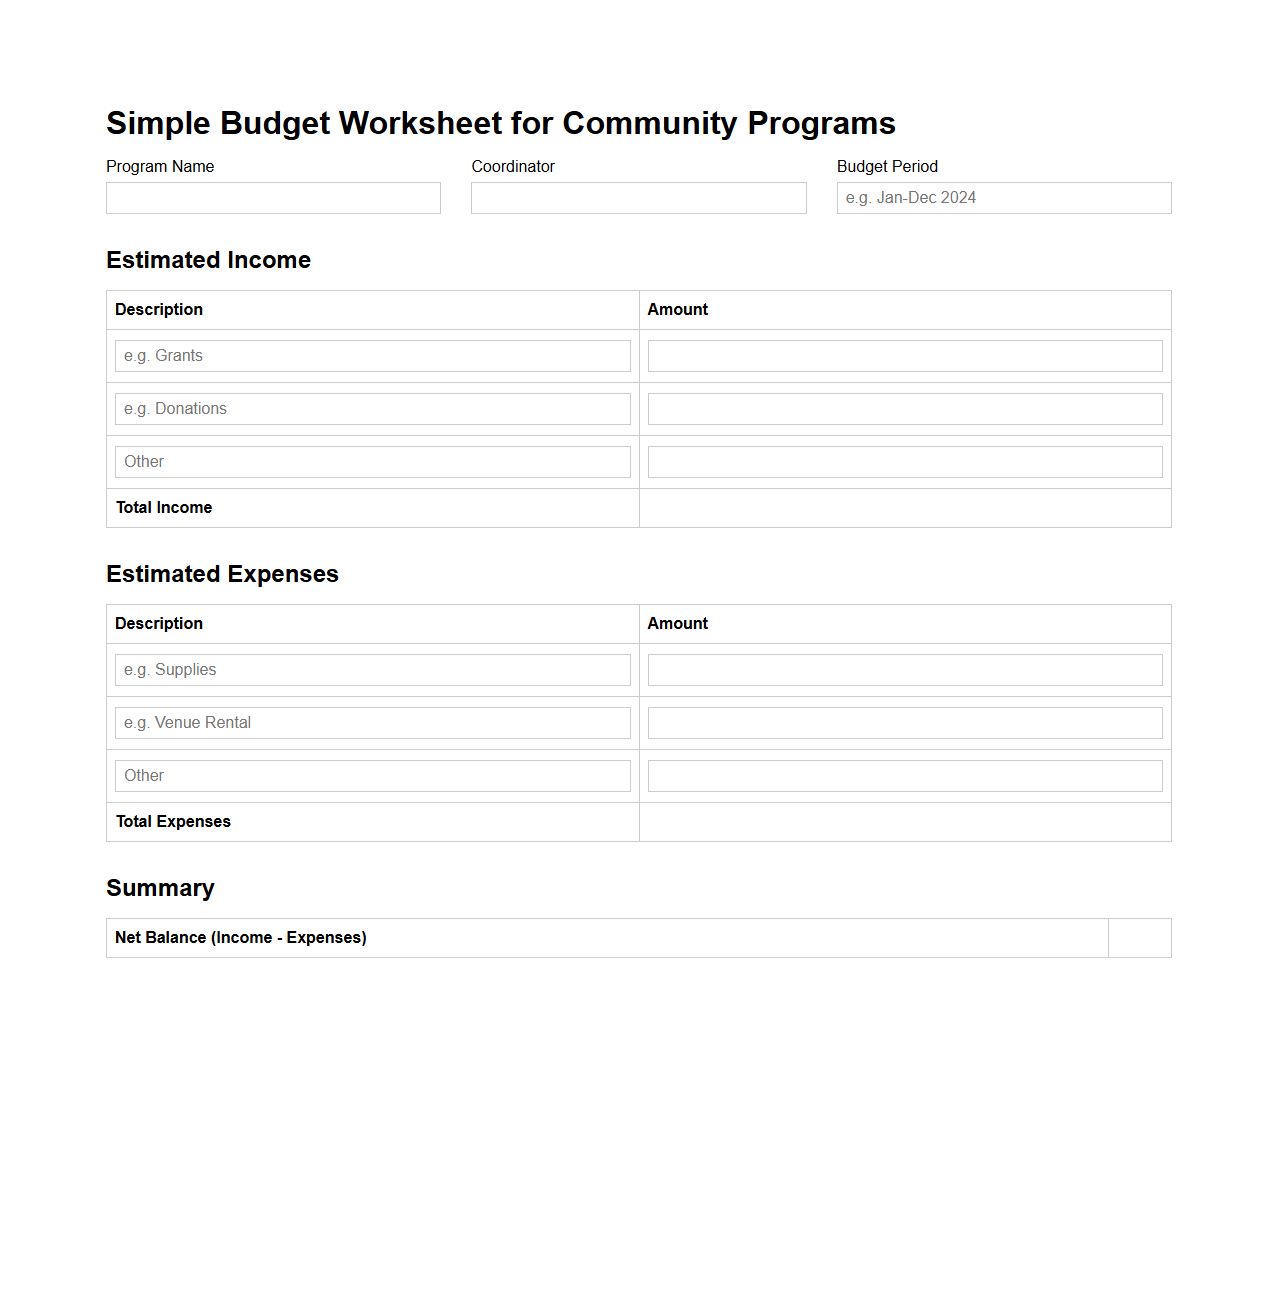Click the amount field beside Venue Rental
The height and width of the screenshot is (1300, 1278).
point(904,722)
